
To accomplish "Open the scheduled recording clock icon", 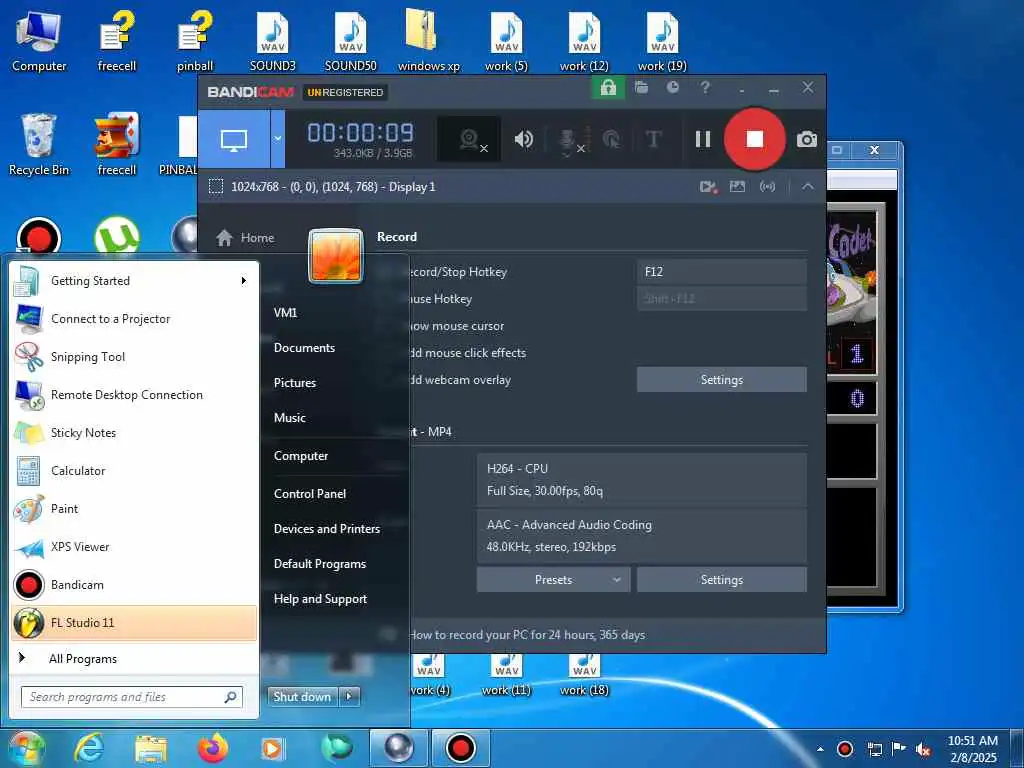I will click(673, 87).
